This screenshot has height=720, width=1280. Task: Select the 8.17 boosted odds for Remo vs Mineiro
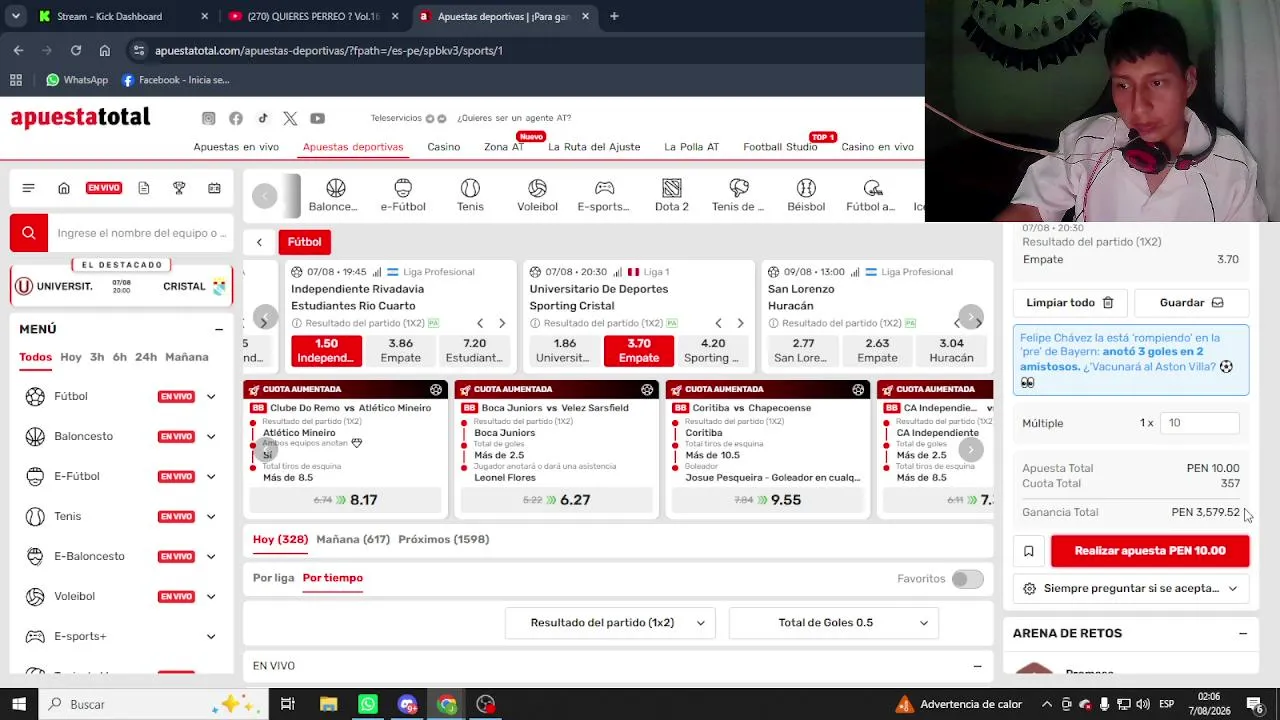click(x=346, y=500)
